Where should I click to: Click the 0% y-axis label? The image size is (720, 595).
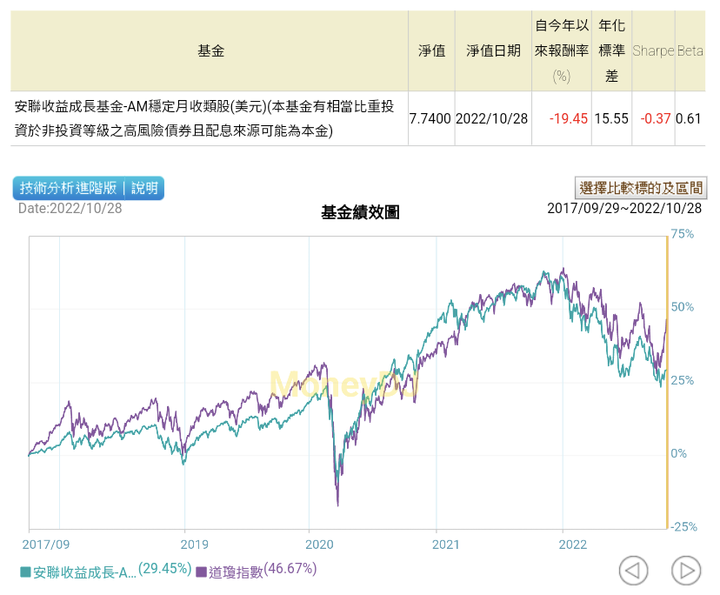[x=679, y=453]
